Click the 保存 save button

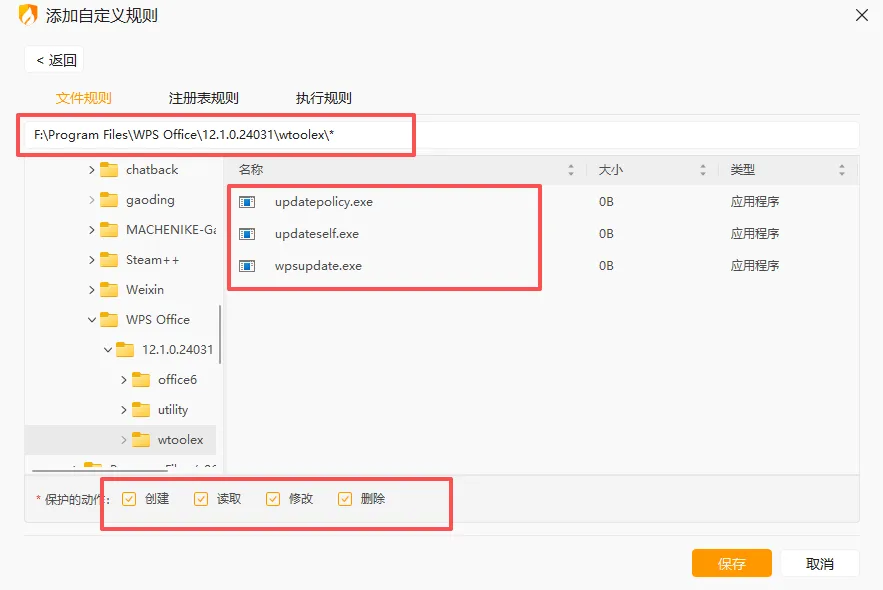(x=732, y=564)
